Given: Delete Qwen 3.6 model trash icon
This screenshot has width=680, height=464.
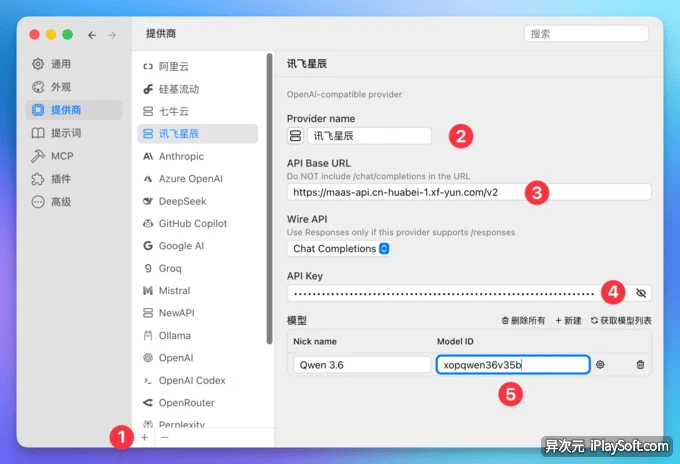Looking at the screenshot, I should (640, 365).
